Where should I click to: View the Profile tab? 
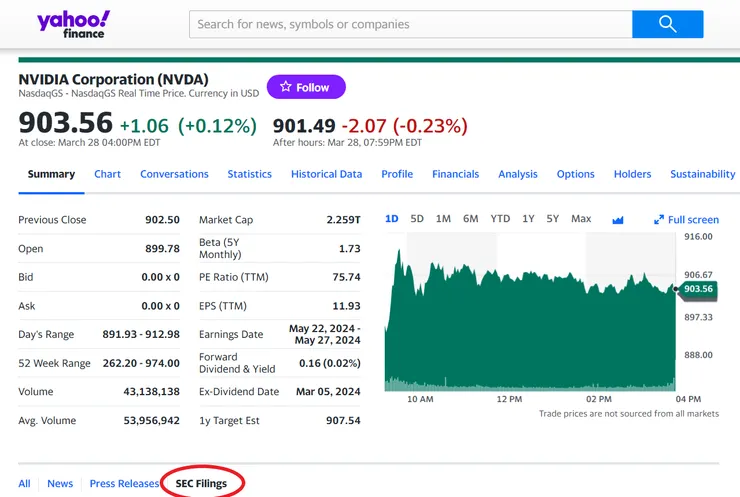click(x=397, y=174)
